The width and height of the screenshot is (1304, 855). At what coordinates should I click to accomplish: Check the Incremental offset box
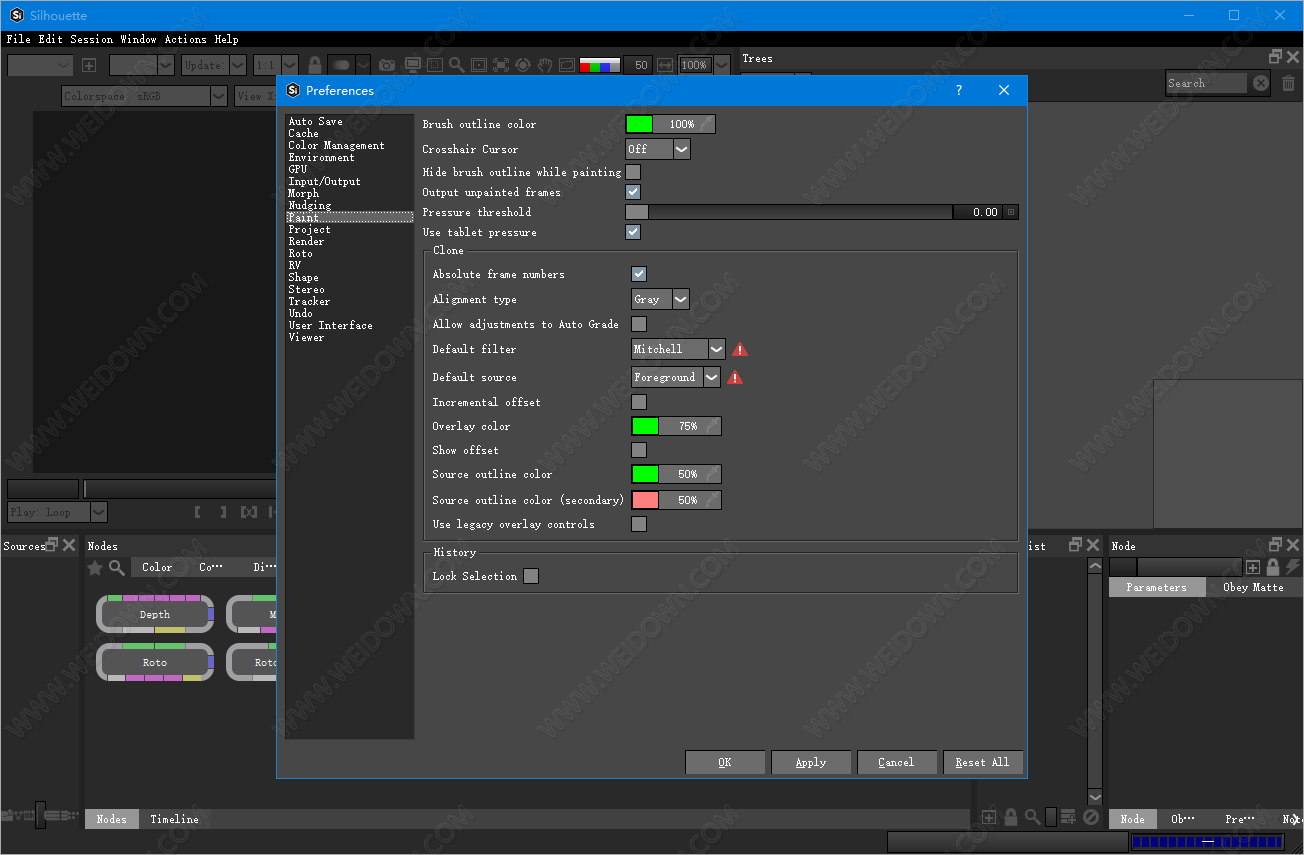(x=639, y=402)
